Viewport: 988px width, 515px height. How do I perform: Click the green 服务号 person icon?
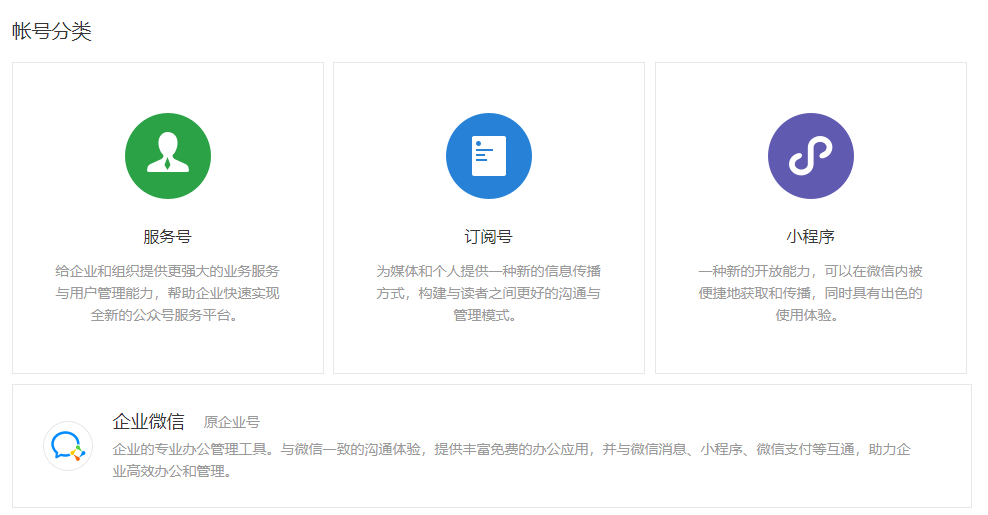pyautogui.click(x=168, y=156)
